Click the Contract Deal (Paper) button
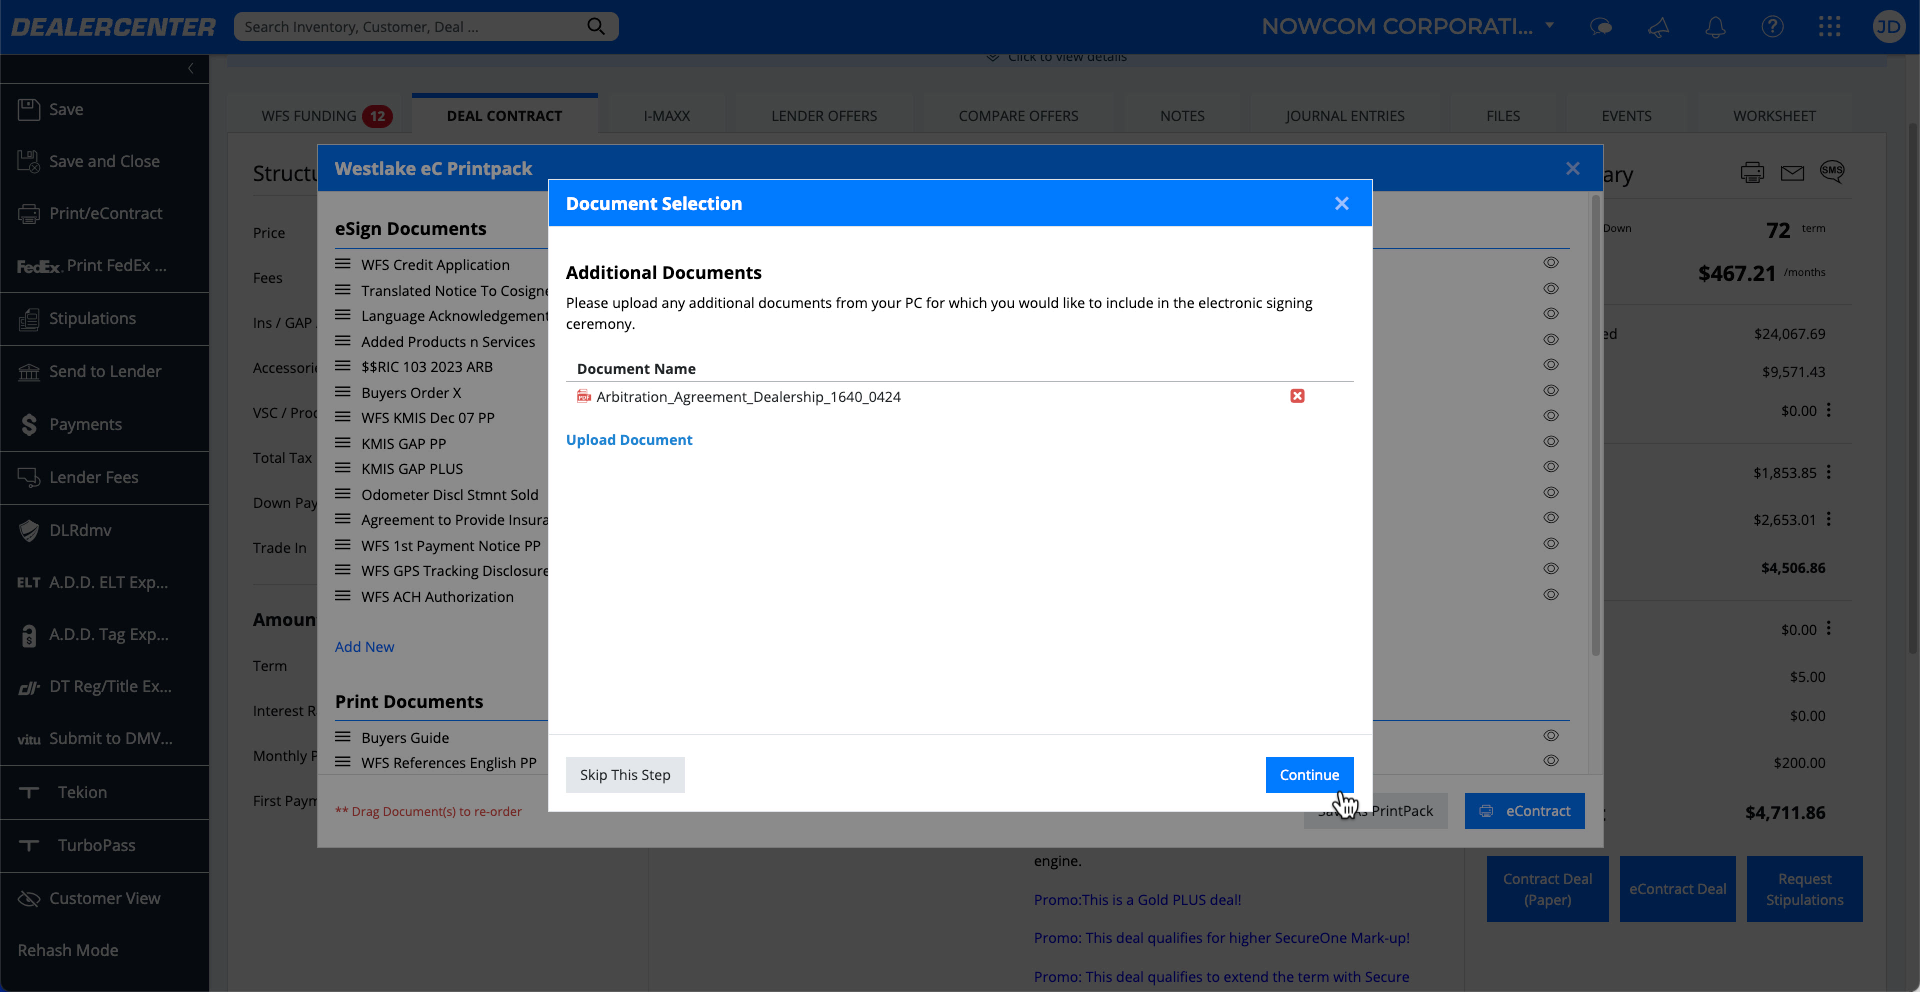Image resolution: width=1920 pixels, height=992 pixels. tap(1547, 889)
